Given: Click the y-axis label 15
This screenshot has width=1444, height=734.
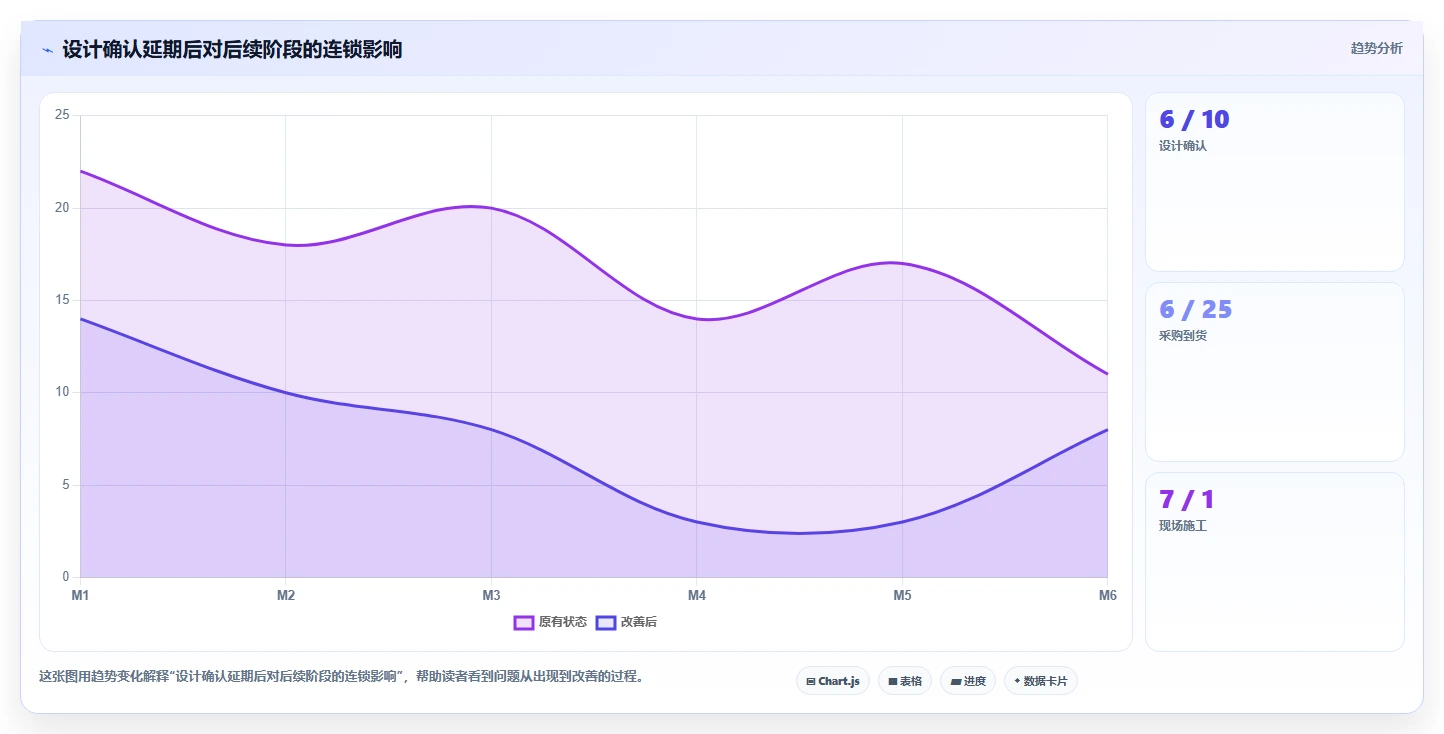Looking at the screenshot, I should click(62, 300).
